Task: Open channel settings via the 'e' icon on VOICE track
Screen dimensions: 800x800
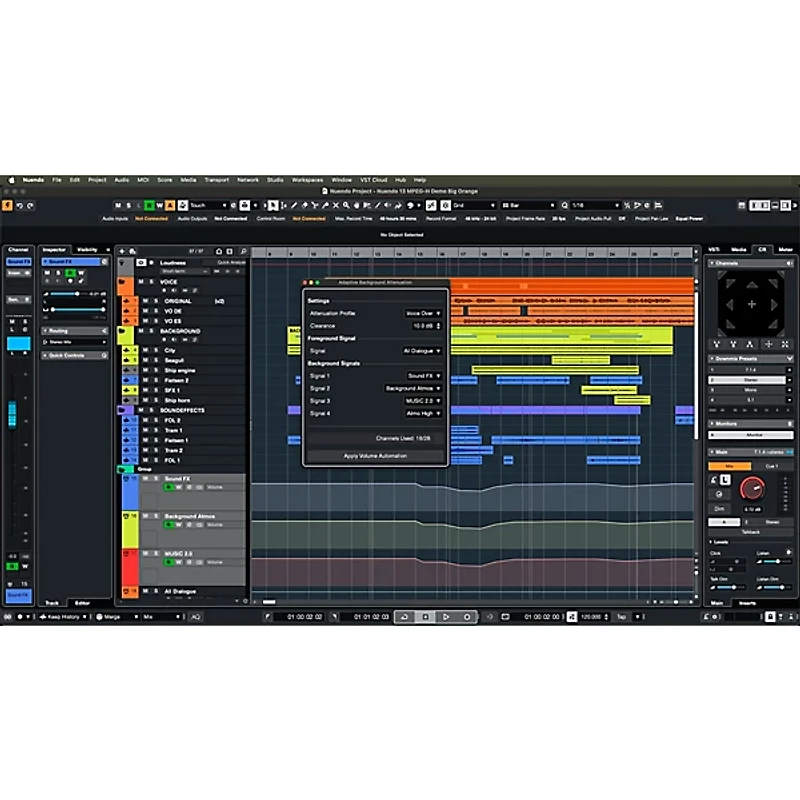Action: [193, 290]
